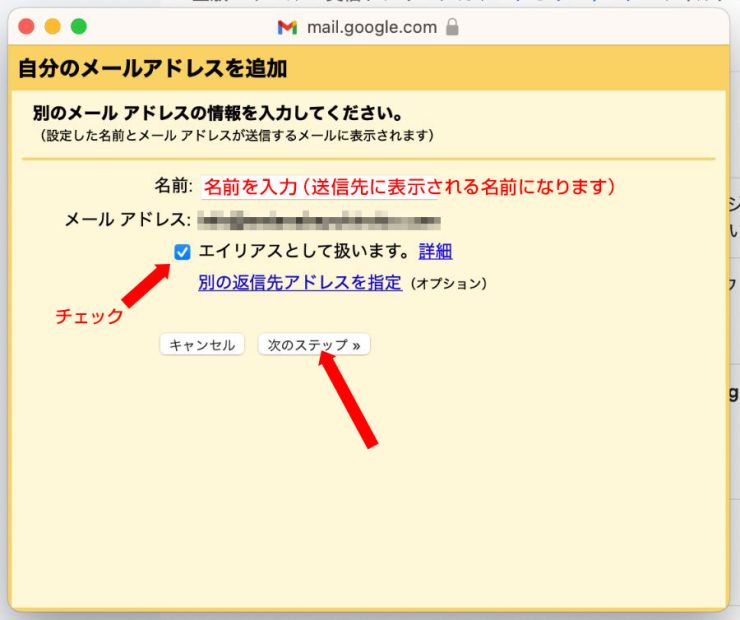Open the 詳細 link
The height and width of the screenshot is (620, 740).
(x=435, y=251)
